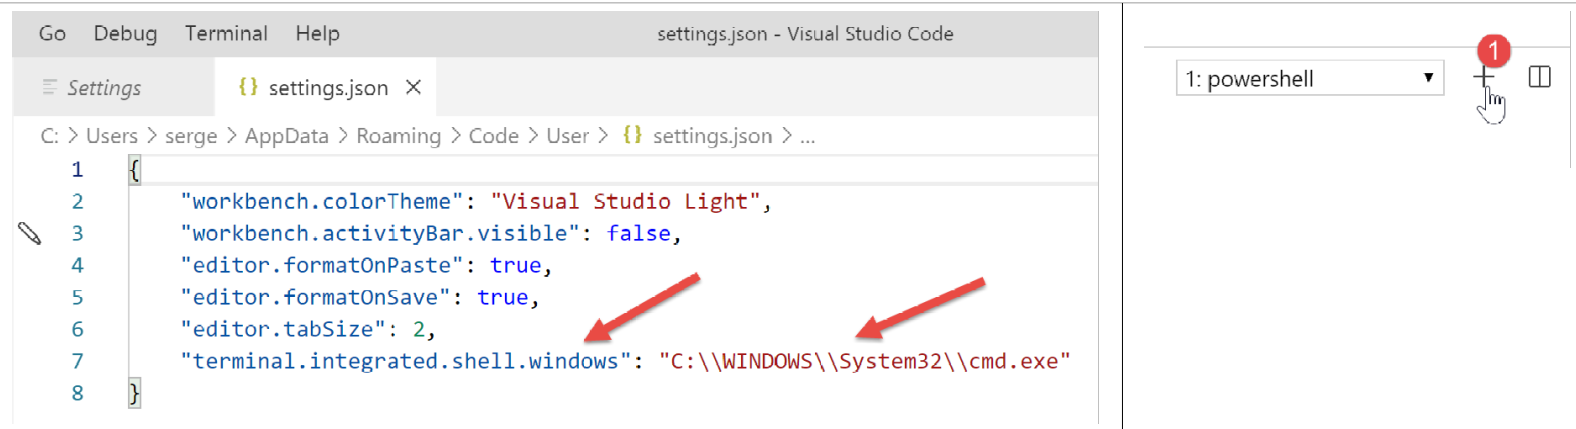Switch to the Settings tab

point(104,88)
